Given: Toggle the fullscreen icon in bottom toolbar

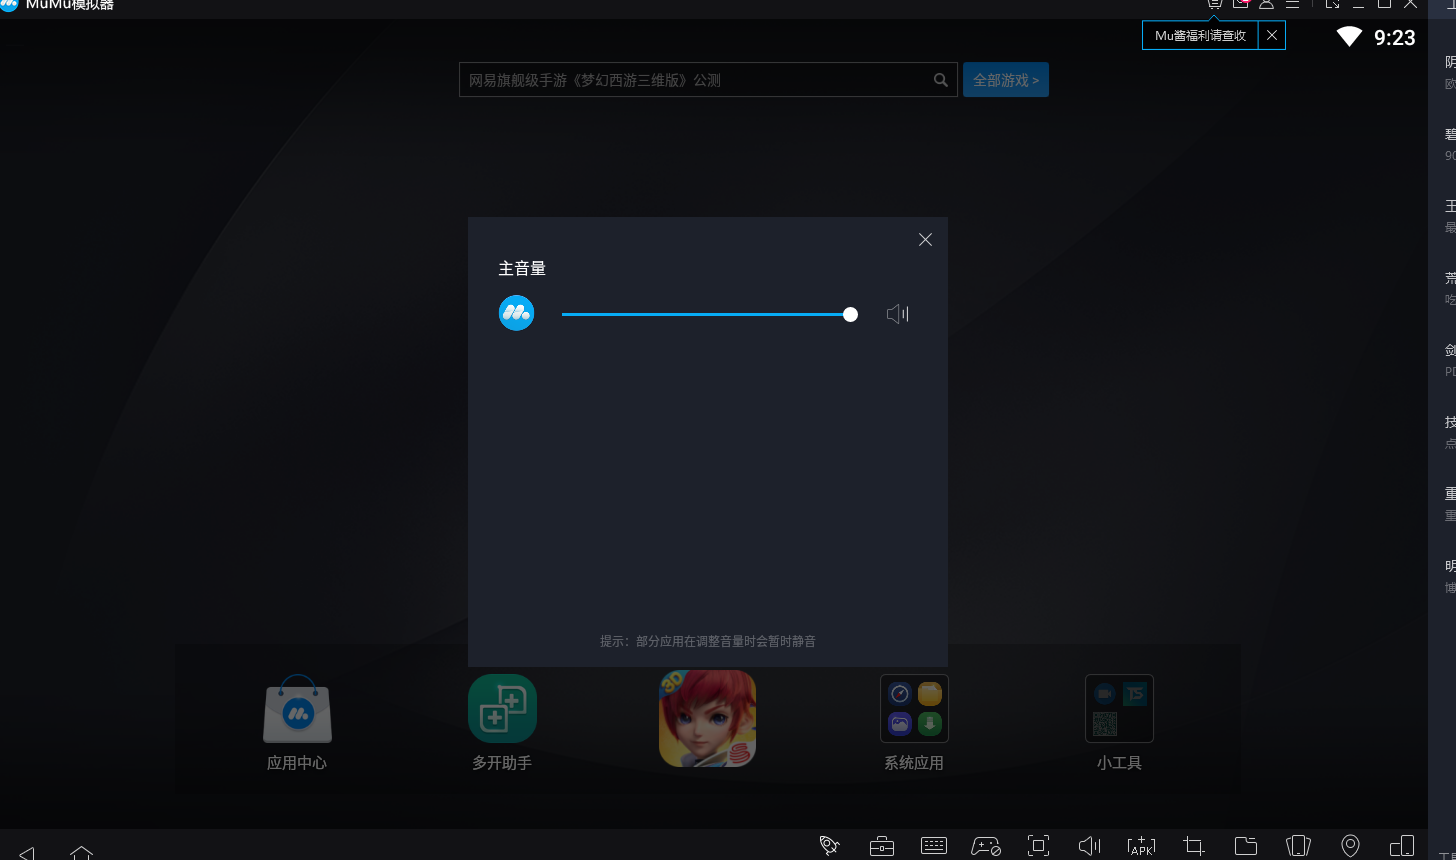Looking at the screenshot, I should tap(1038, 846).
